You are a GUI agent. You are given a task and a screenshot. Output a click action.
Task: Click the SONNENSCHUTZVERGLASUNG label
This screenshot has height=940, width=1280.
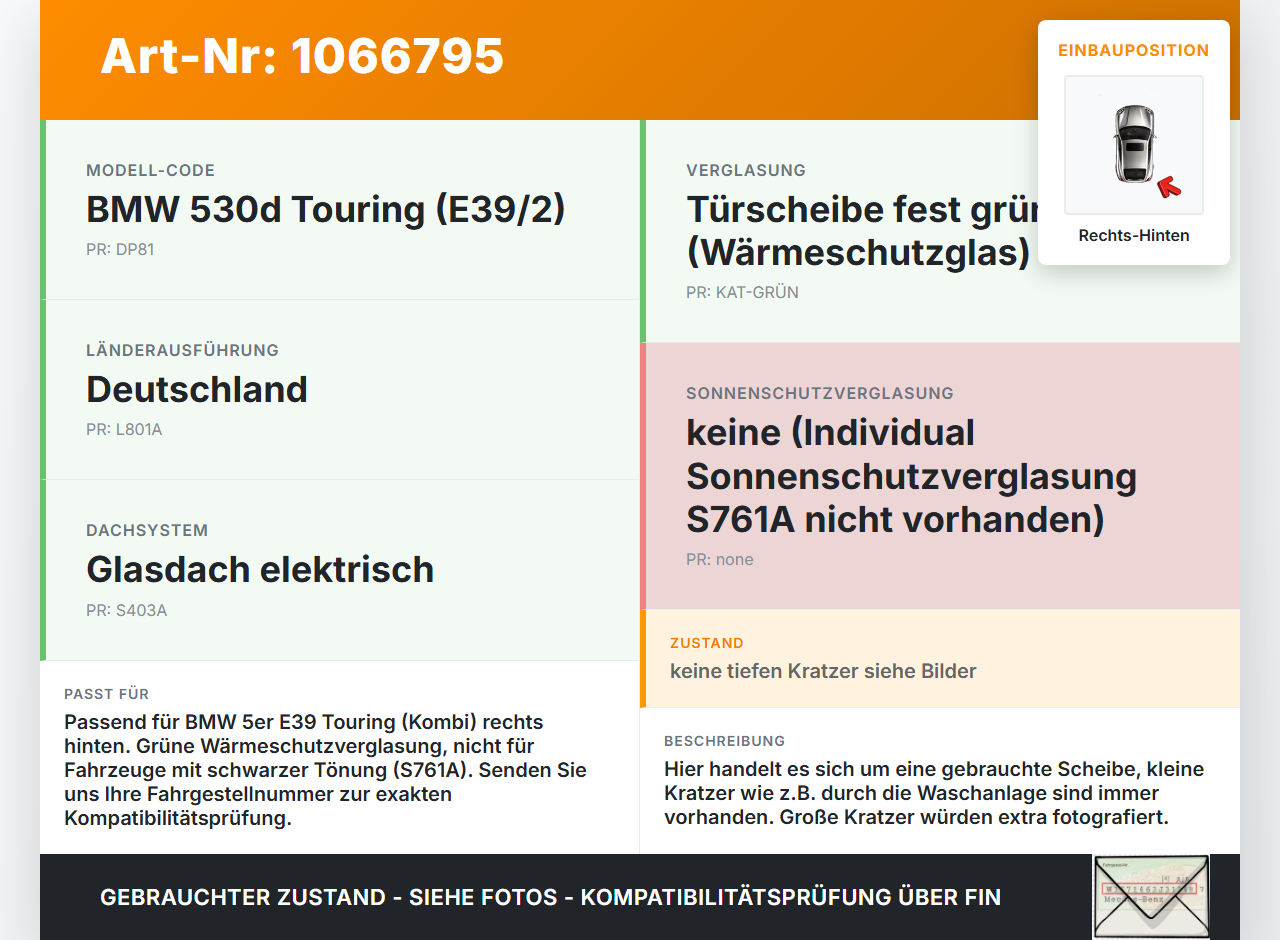point(820,393)
